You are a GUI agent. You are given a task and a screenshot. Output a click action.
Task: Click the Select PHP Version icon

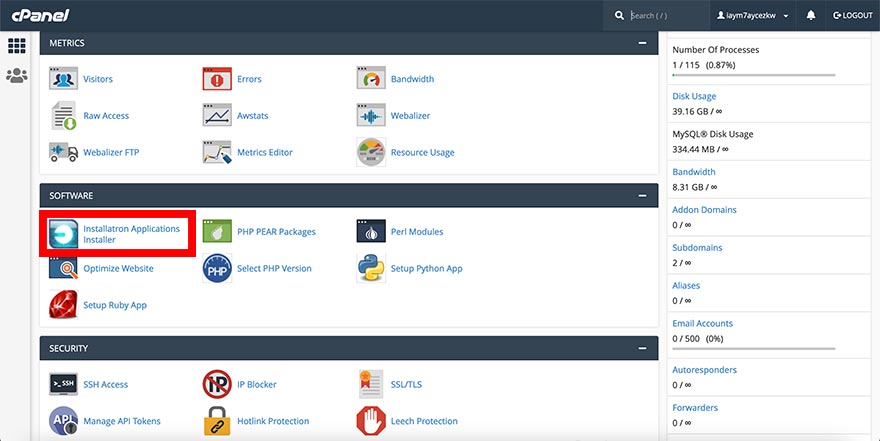pyautogui.click(x=217, y=268)
